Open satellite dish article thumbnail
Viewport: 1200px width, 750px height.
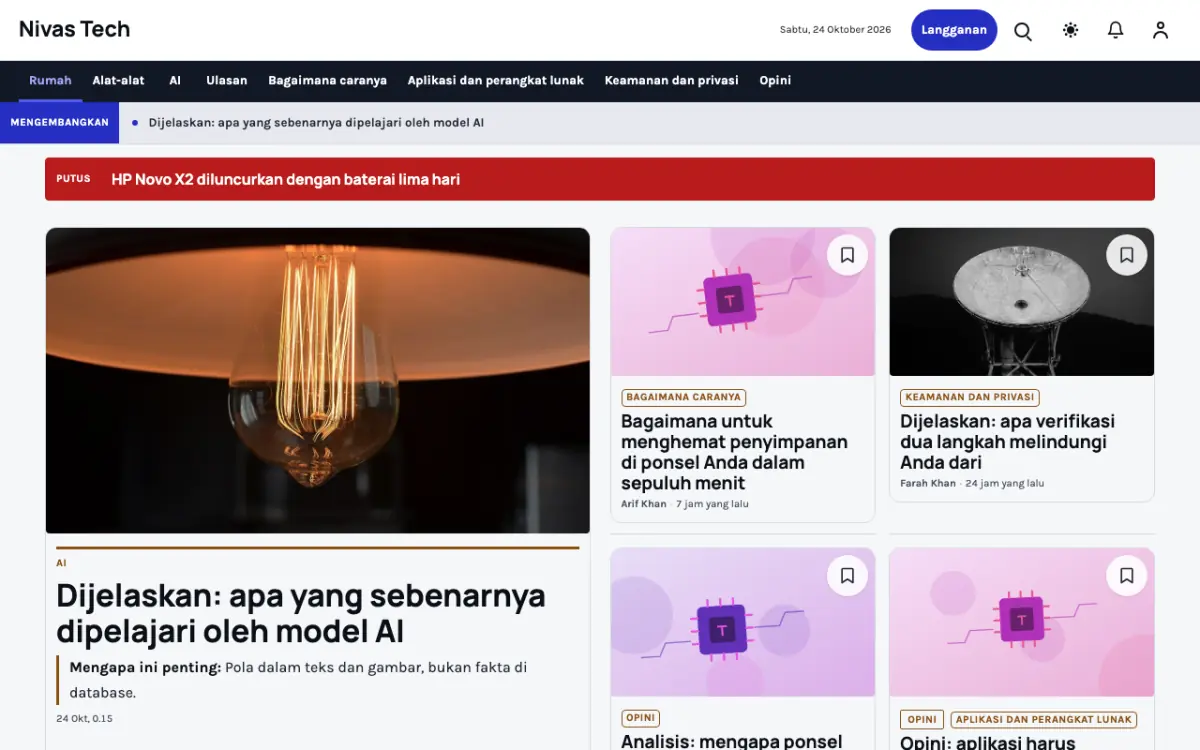[1022, 302]
